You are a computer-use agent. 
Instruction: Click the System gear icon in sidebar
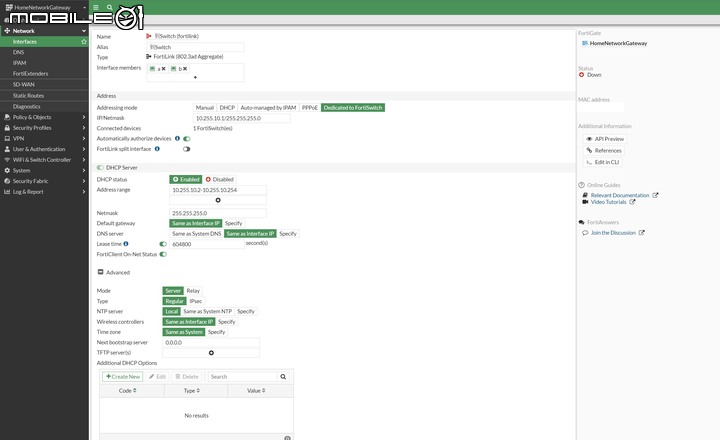click(x=7, y=170)
